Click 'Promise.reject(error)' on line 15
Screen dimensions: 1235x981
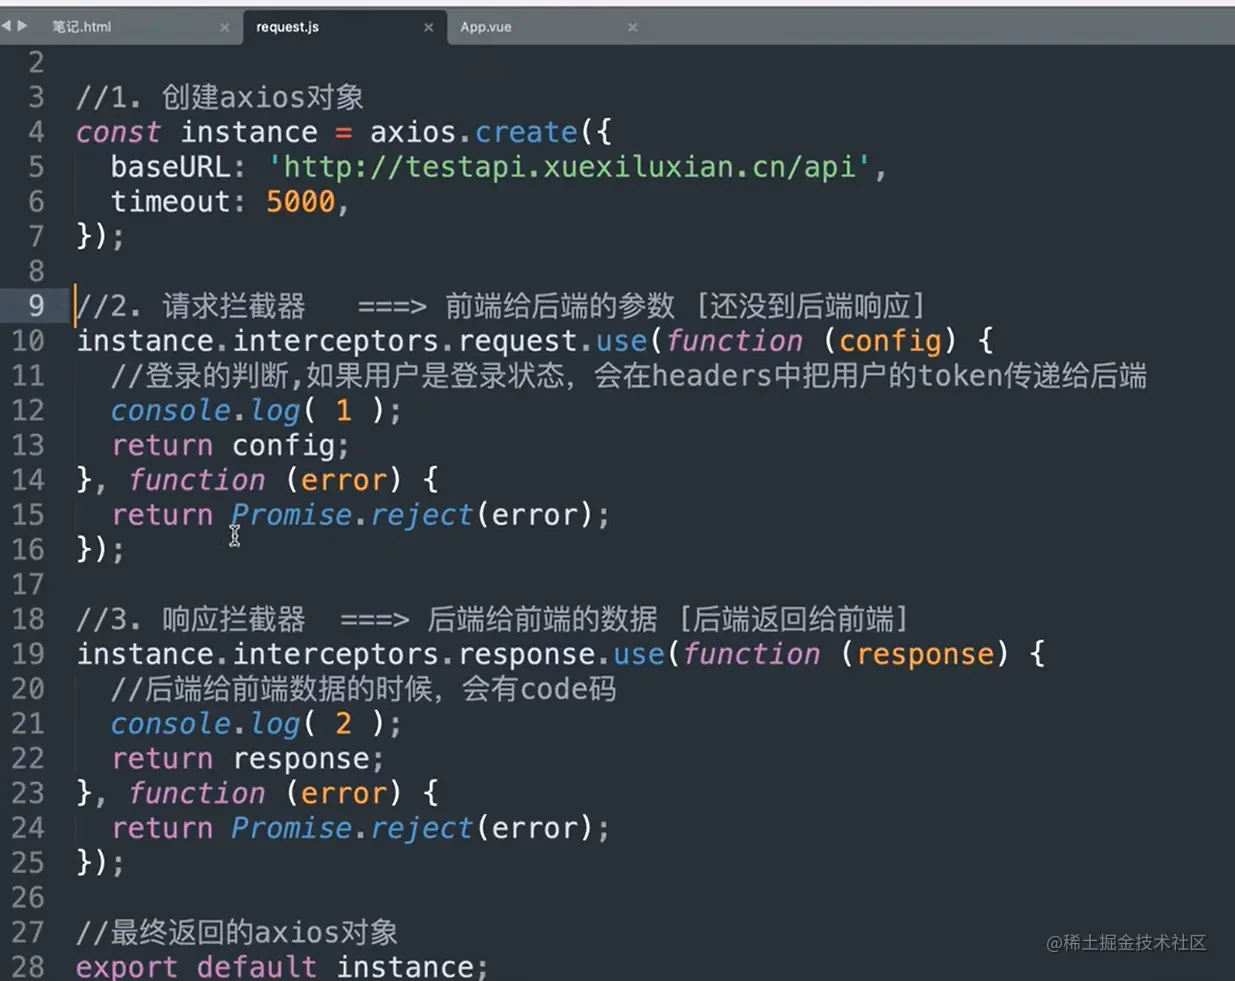point(414,515)
